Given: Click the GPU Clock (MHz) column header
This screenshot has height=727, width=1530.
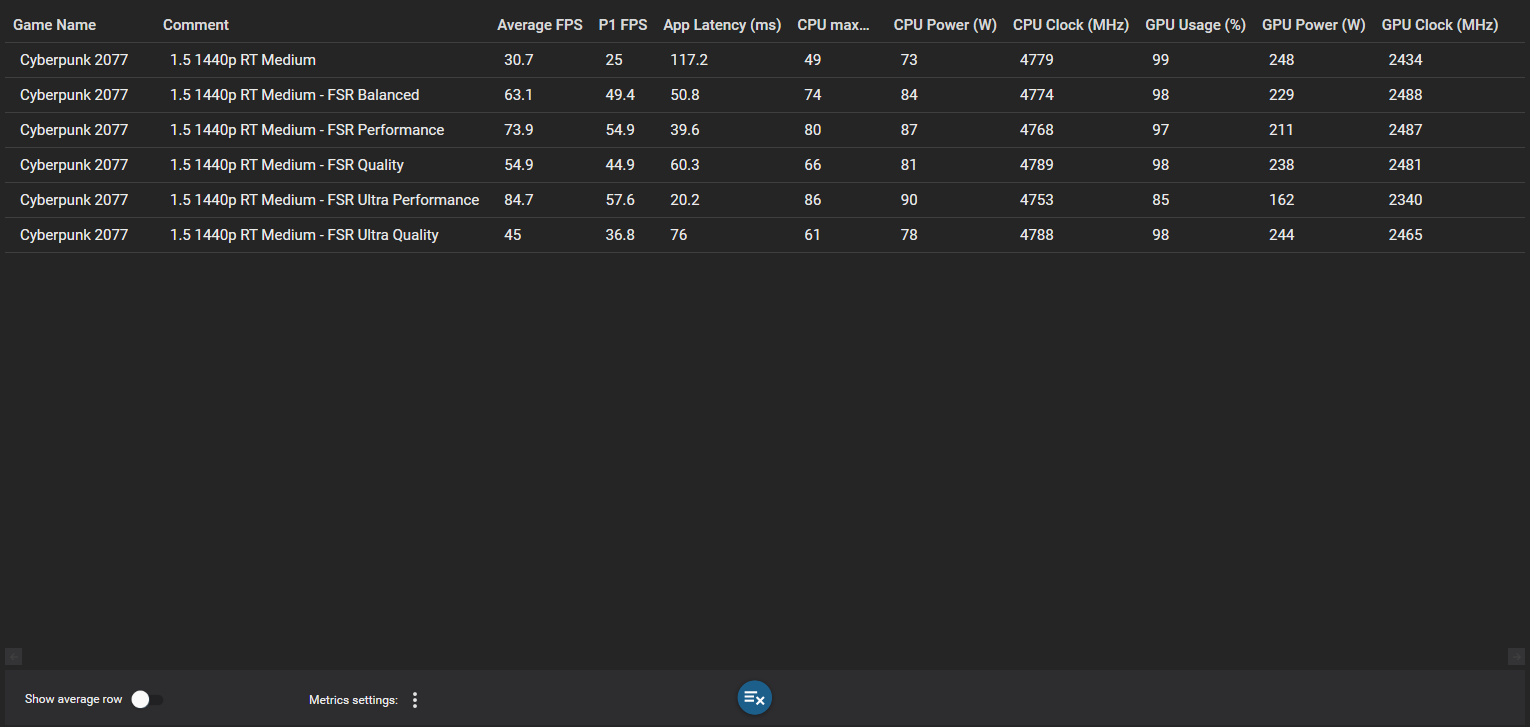Looking at the screenshot, I should [x=1440, y=25].
